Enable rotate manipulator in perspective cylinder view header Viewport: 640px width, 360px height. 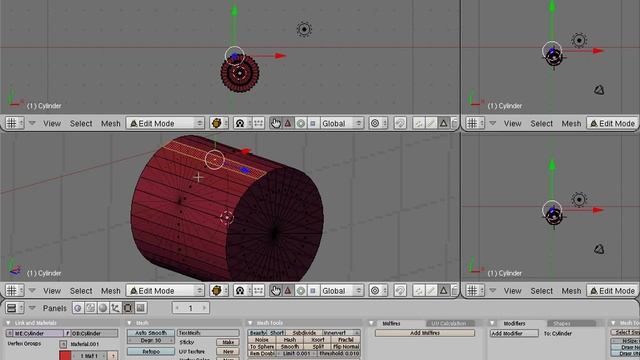point(301,290)
